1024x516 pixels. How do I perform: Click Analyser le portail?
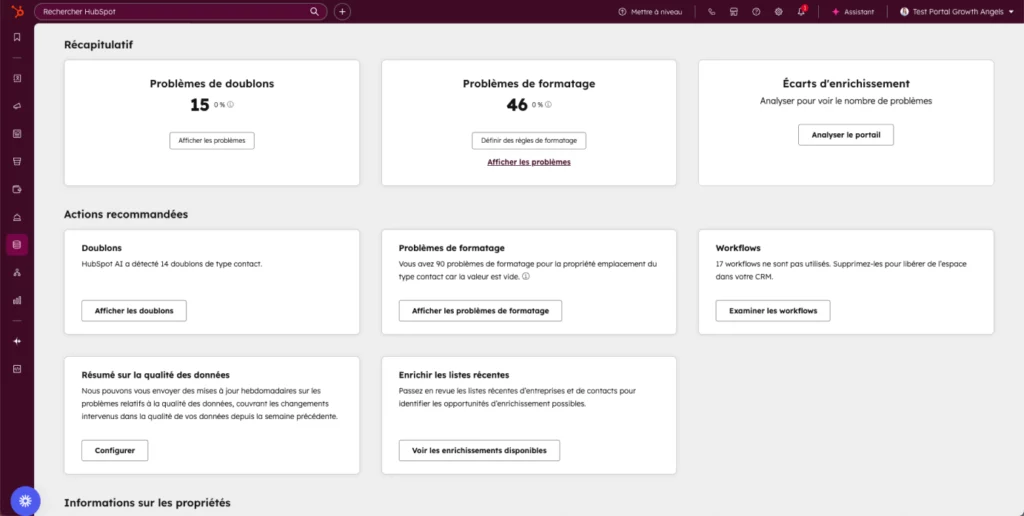[846, 135]
